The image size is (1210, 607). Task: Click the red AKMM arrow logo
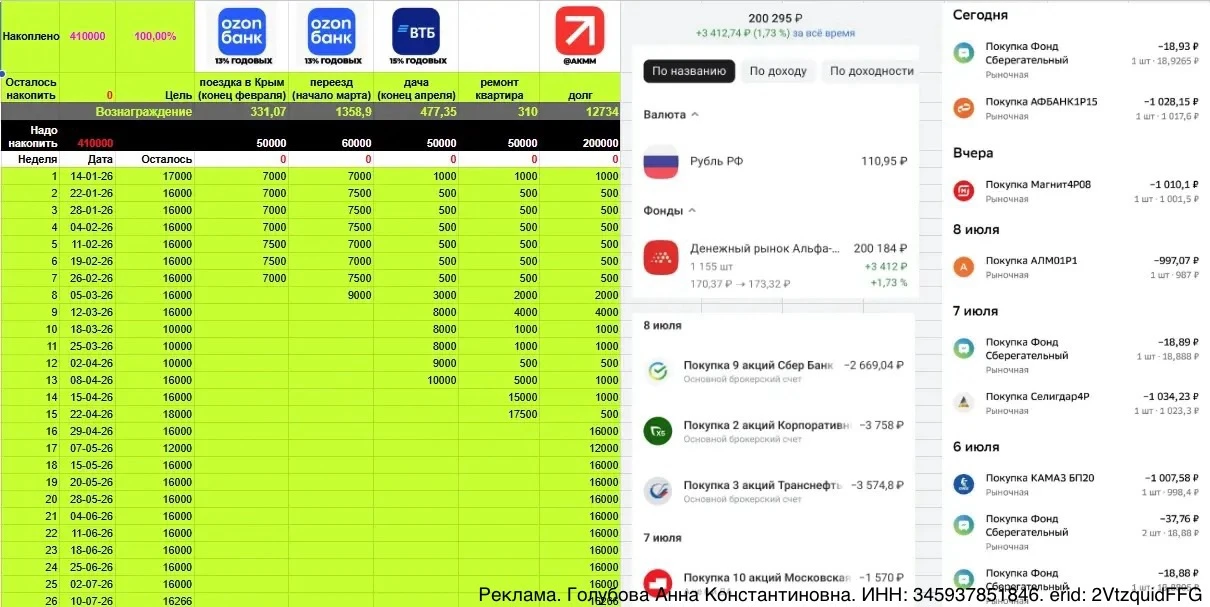[x=580, y=30]
